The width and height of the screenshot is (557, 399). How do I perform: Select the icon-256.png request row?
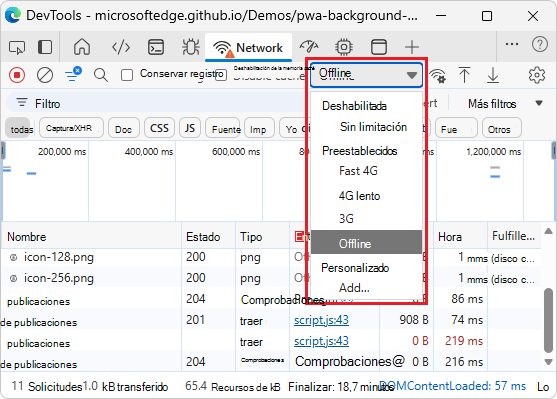pos(272,278)
